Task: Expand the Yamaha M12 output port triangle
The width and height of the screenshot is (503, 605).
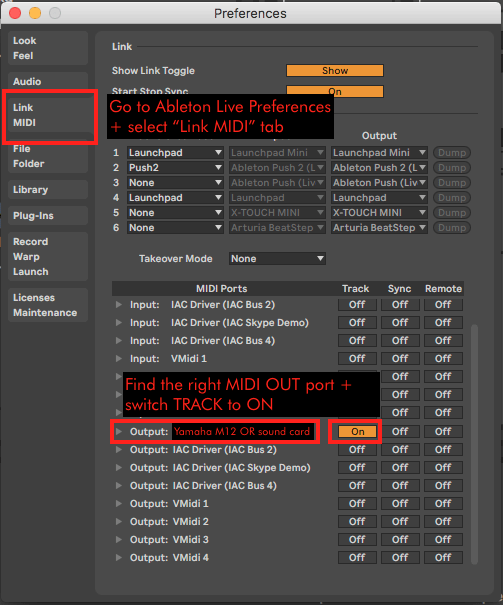Action: [119, 431]
